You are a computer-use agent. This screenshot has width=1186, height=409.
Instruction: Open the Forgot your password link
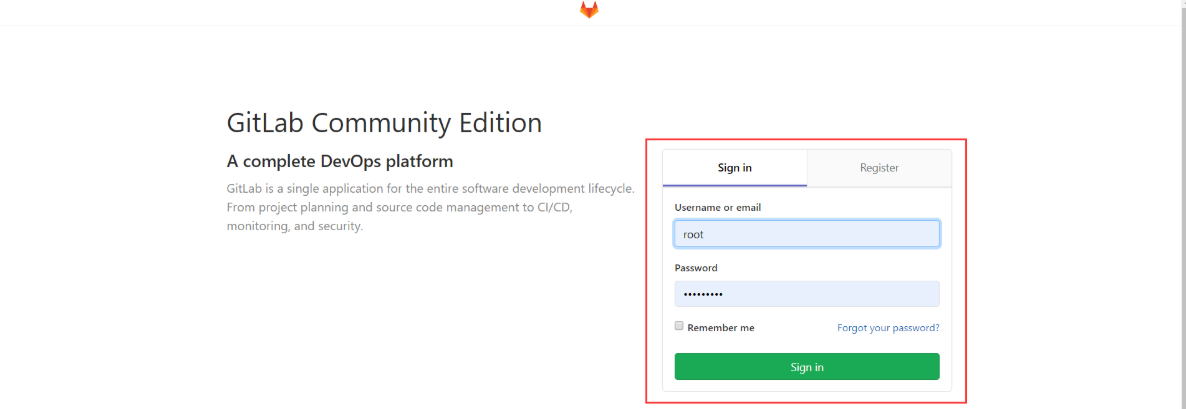(888, 328)
